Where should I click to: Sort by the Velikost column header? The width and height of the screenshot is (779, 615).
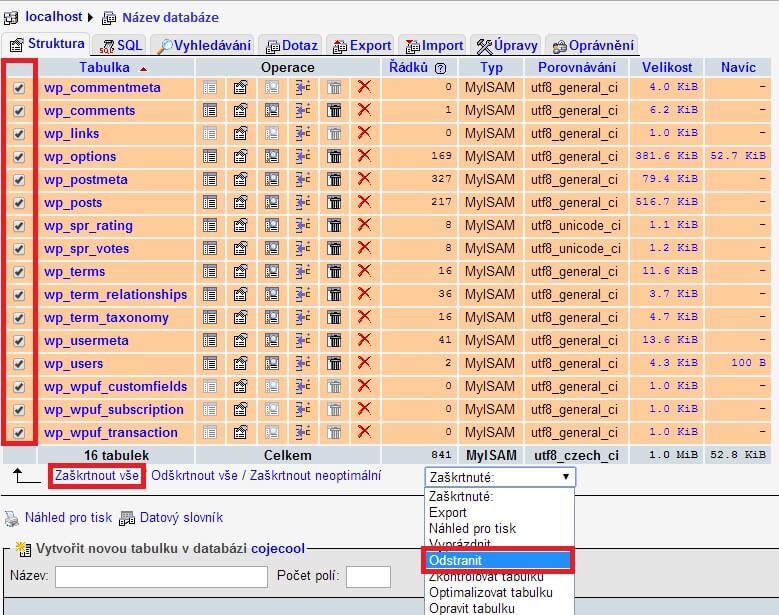(667, 67)
